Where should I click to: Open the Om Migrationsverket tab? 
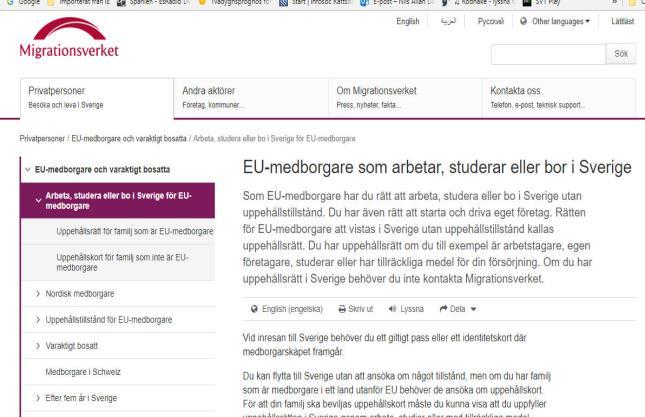pos(405,98)
